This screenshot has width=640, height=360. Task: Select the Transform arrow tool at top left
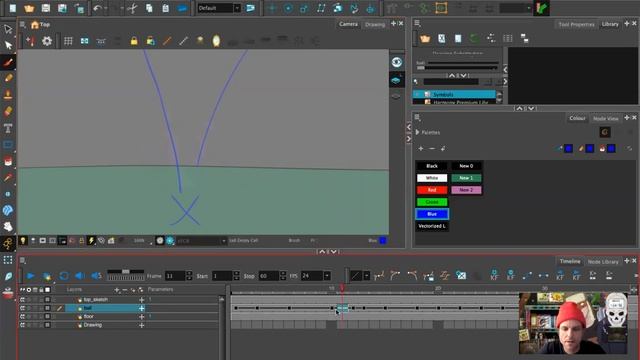coord(8,29)
